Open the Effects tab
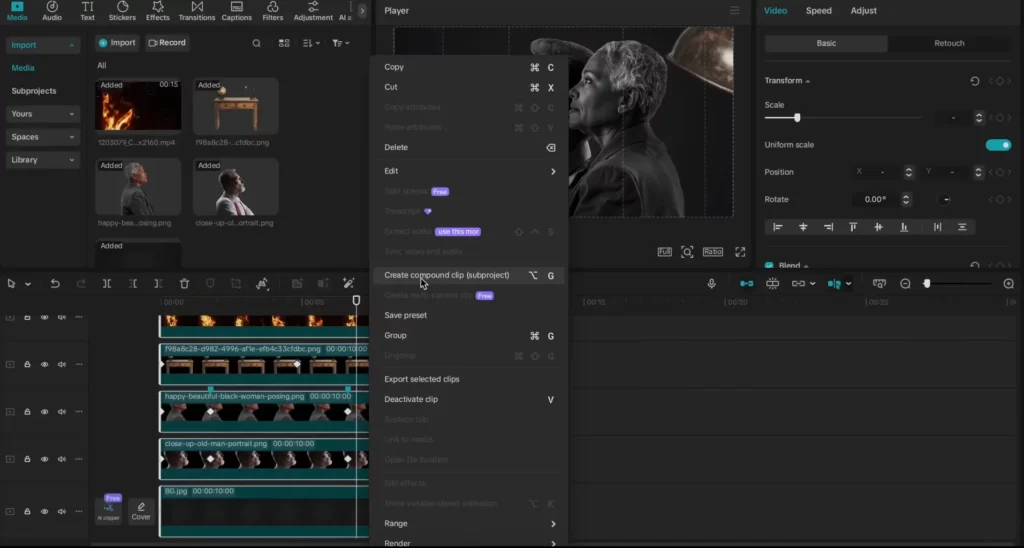This screenshot has height=548, width=1024. point(157,11)
